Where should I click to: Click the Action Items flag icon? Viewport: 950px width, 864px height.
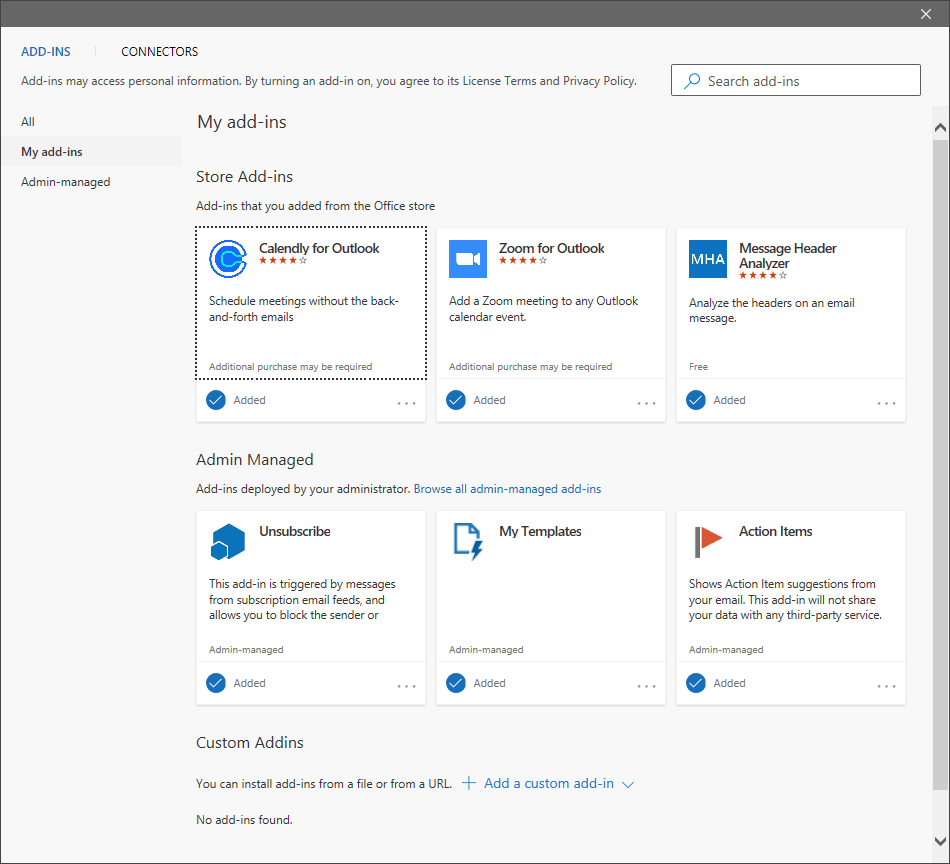click(x=708, y=541)
